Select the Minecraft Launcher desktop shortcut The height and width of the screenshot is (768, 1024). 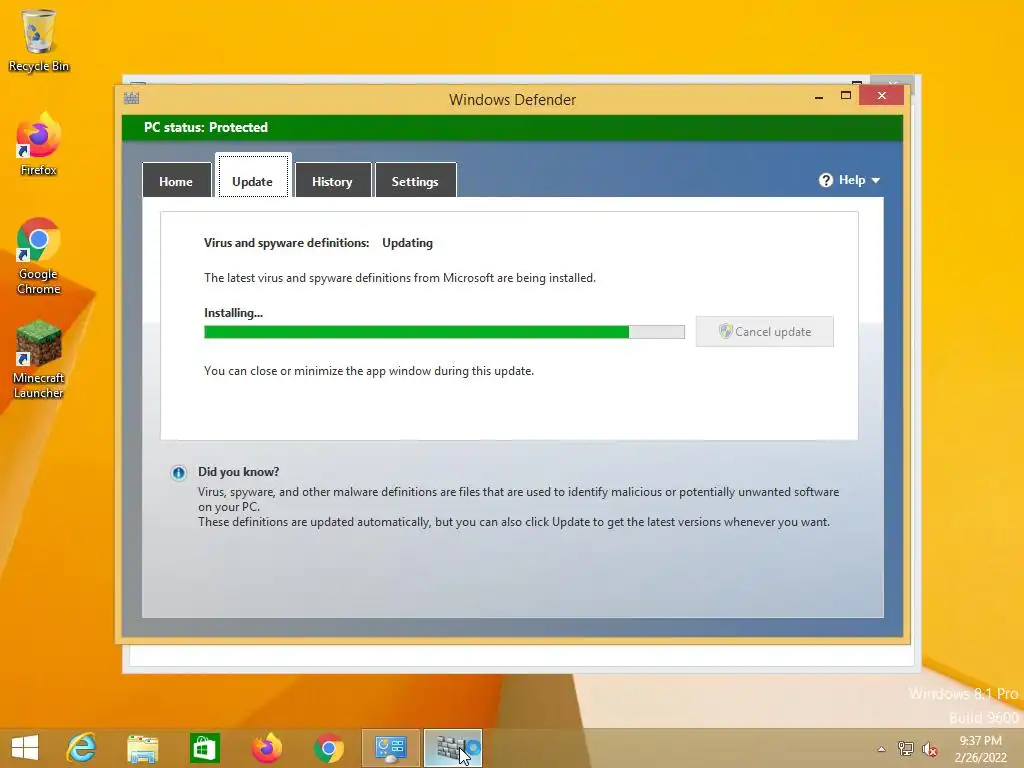[39, 359]
